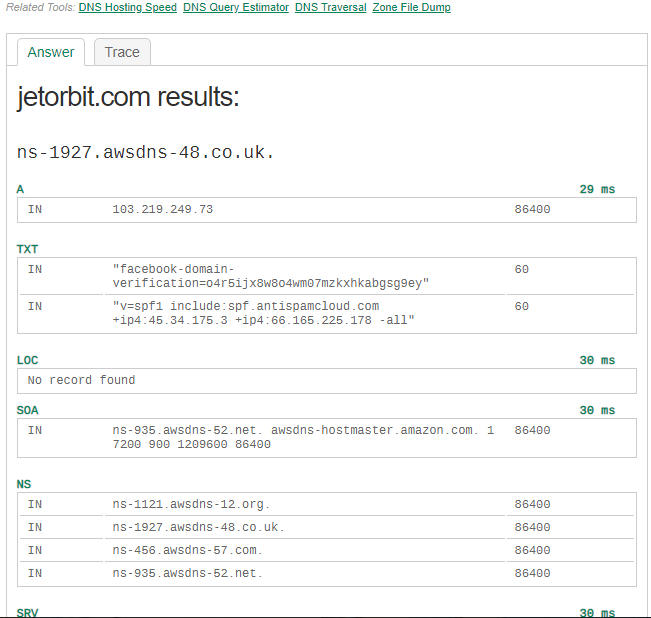Open the DNS Query Estimator link
651x618 pixels.
(x=236, y=7)
